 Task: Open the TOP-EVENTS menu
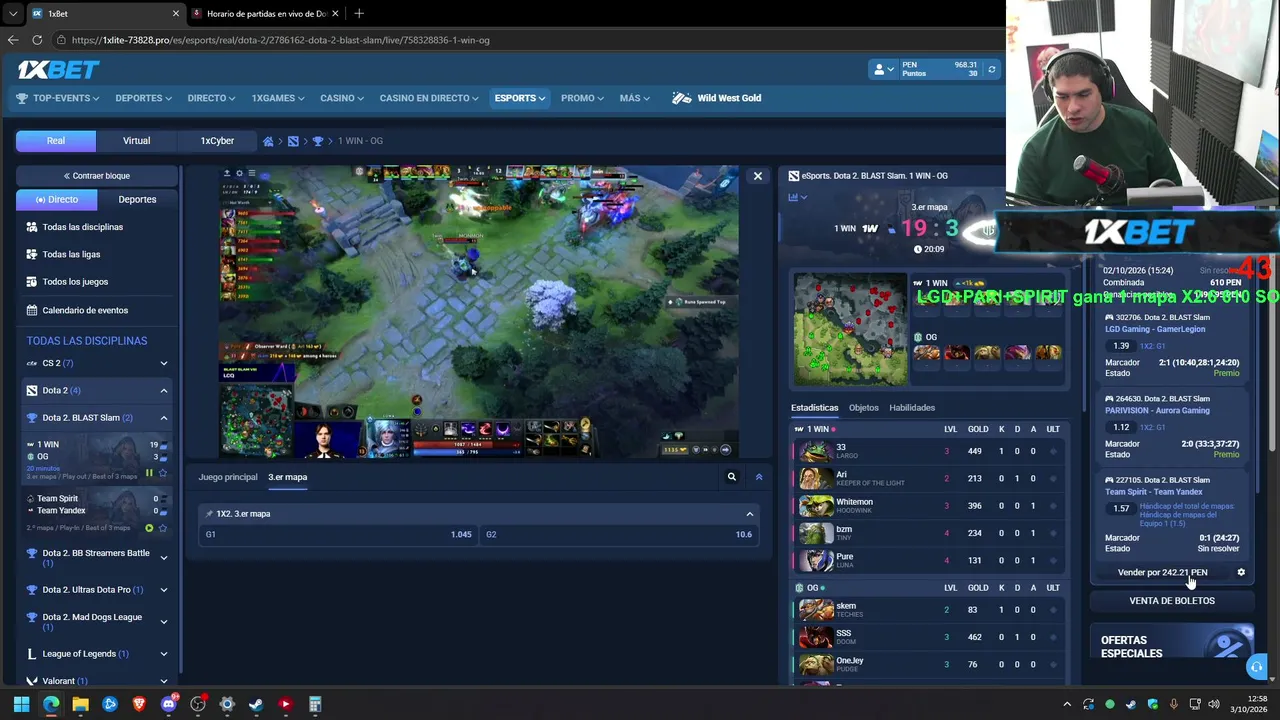[58, 98]
